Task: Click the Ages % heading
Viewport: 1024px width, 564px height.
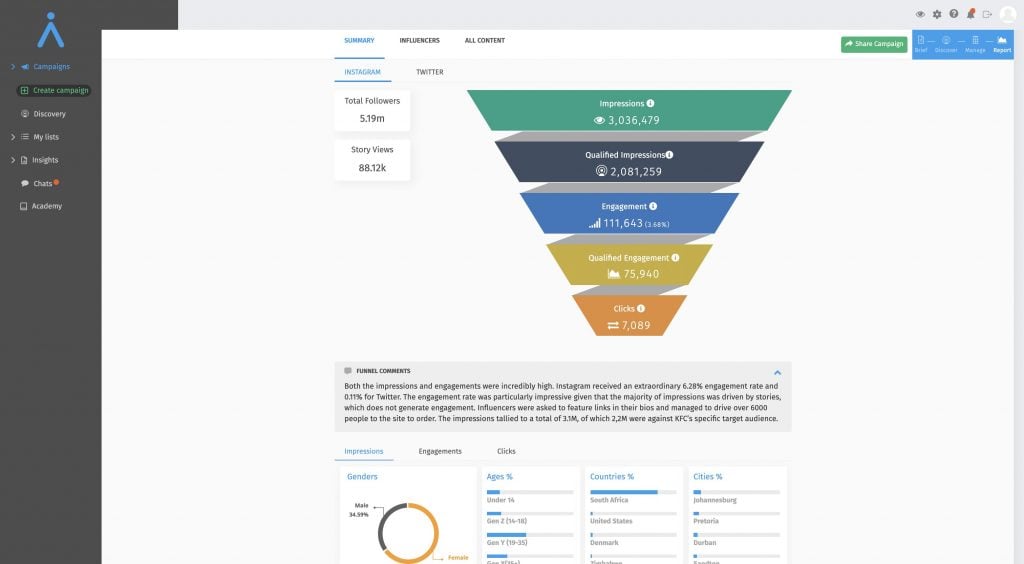Action: [x=500, y=477]
